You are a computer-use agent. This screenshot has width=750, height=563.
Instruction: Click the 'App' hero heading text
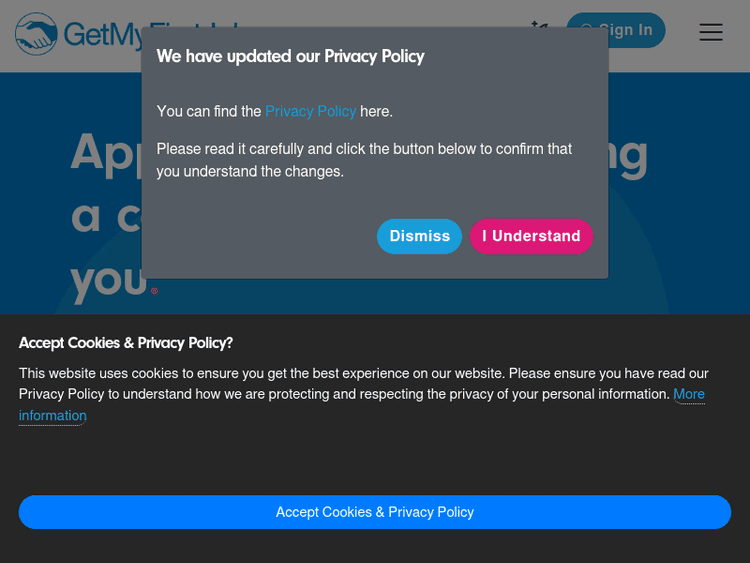(x=104, y=152)
